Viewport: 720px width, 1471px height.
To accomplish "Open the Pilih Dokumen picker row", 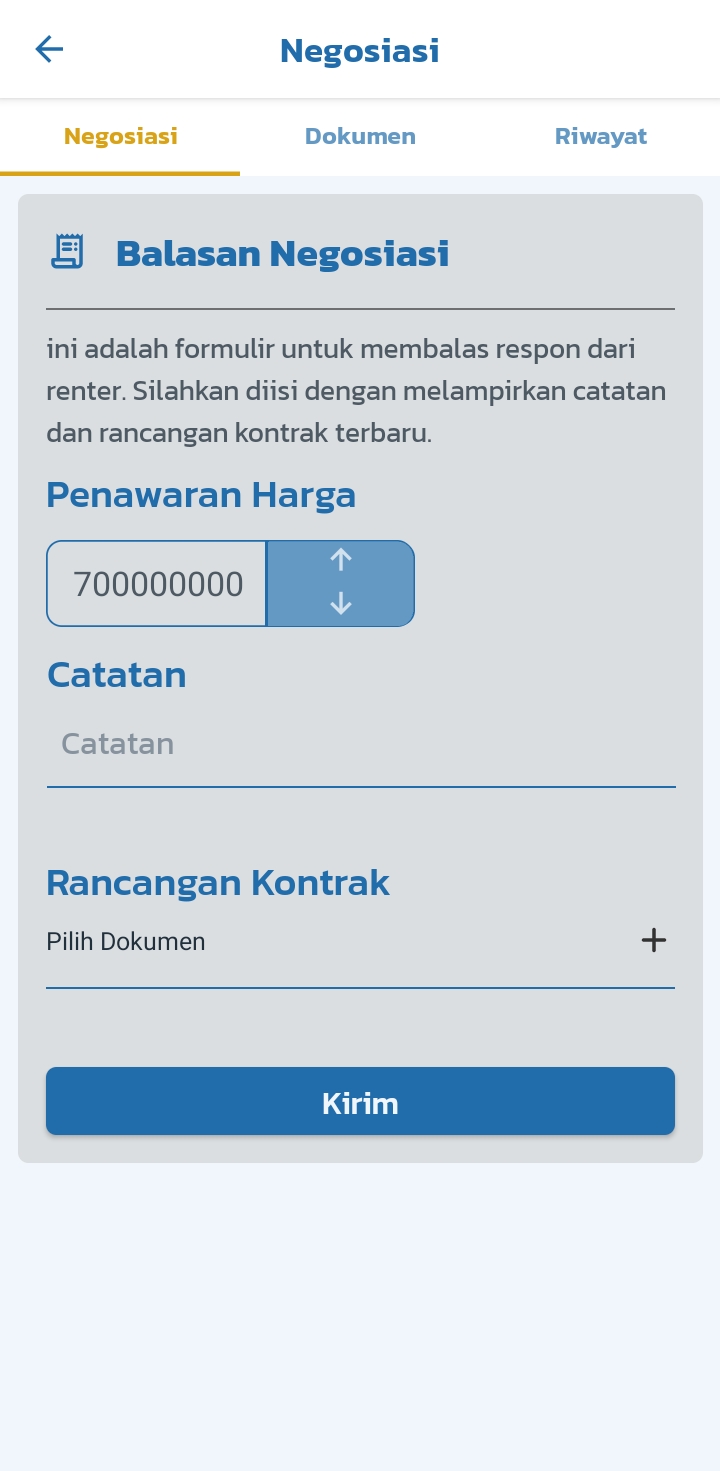I will point(360,942).
